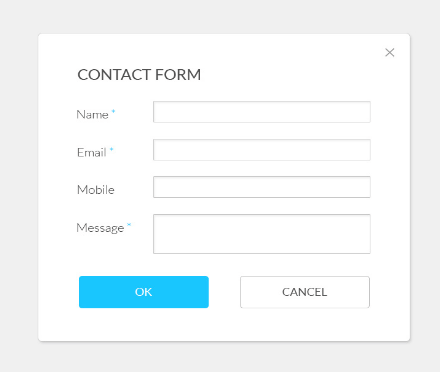Click the required asterisk beside Message
The width and height of the screenshot is (440, 372).
click(x=129, y=225)
